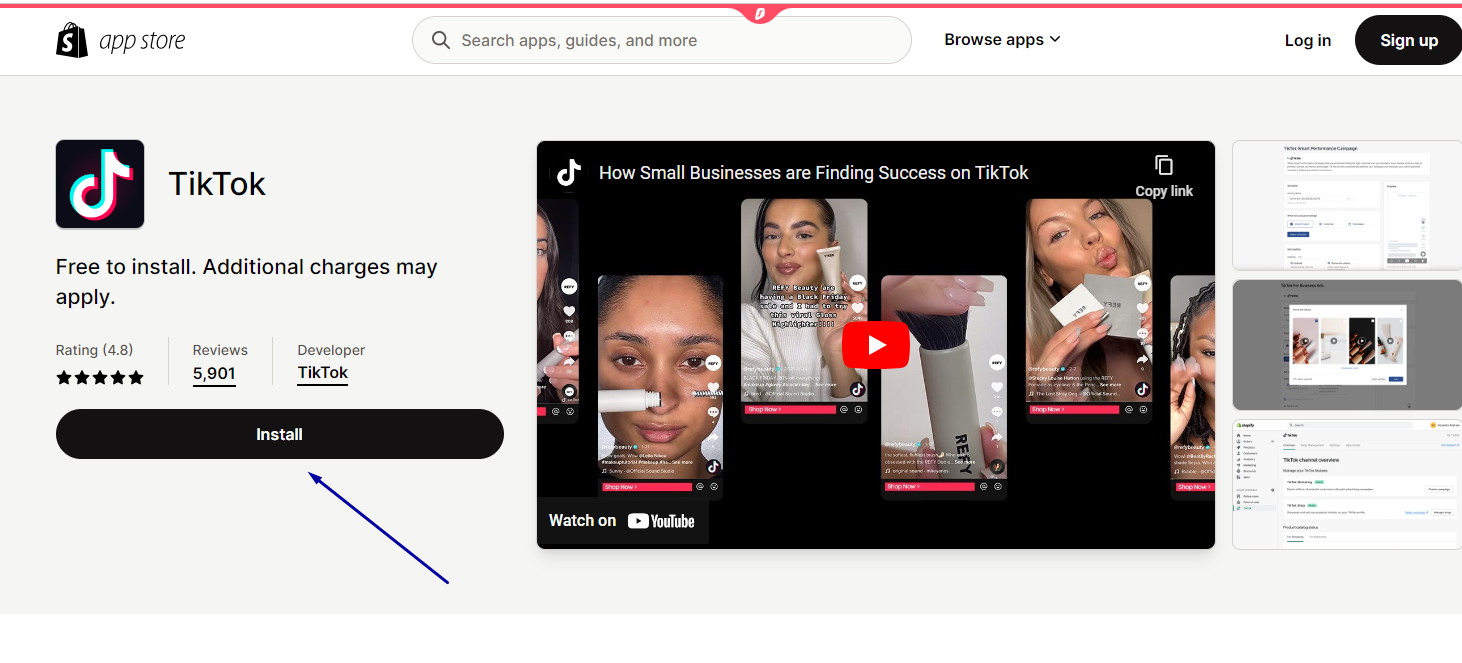Open the 5,901 reviews link
The image size is (1462, 663).
pos(214,374)
